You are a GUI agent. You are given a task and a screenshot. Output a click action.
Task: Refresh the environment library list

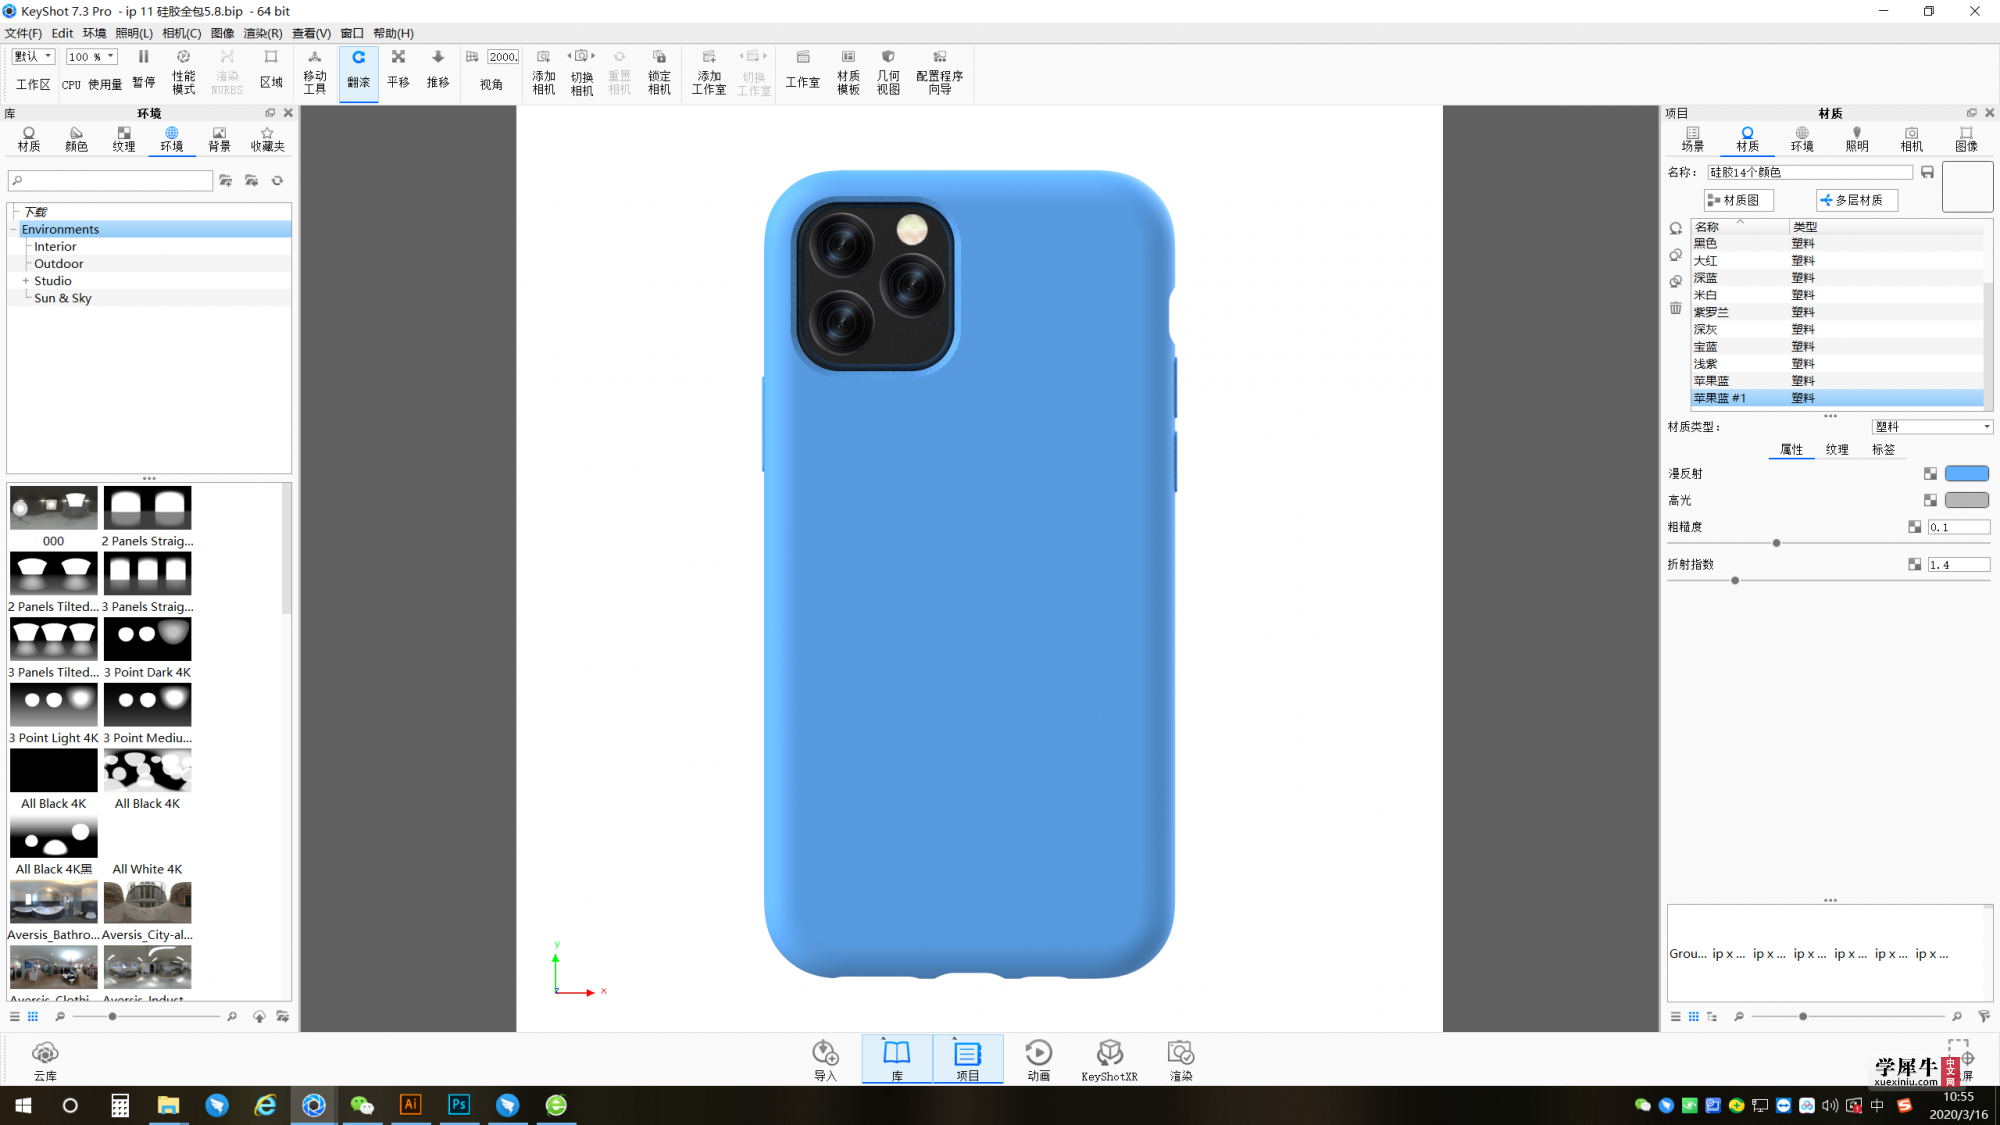tap(277, 181)
